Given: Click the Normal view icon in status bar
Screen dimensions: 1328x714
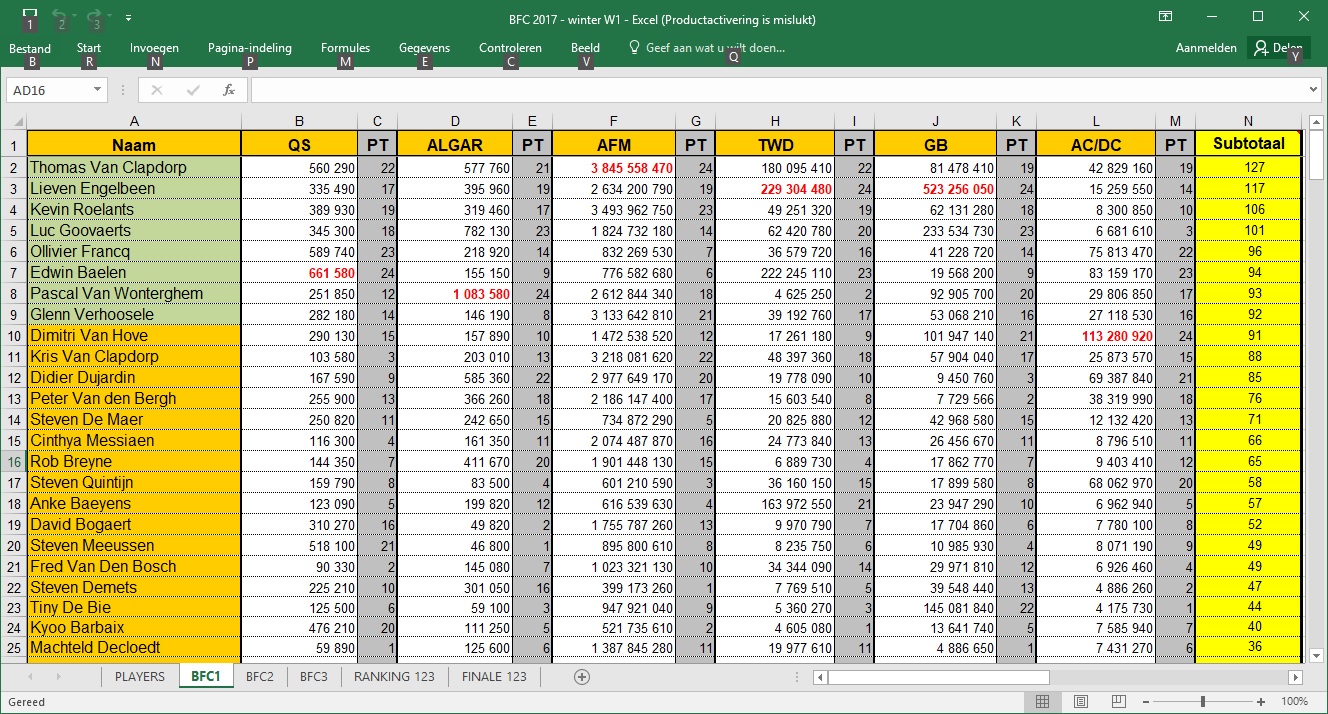Looking at the screenshot, I should pos(1043,702).
